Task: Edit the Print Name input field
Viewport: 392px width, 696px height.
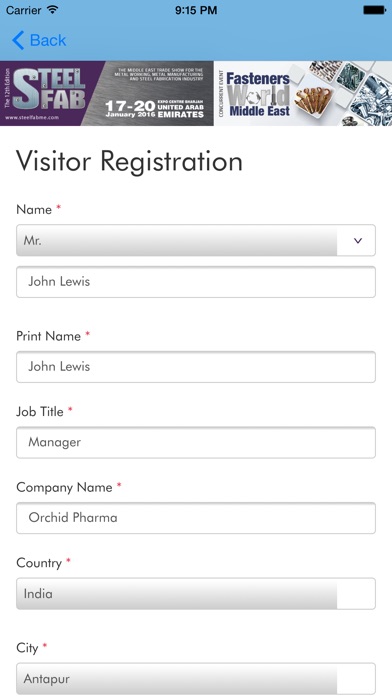Action: click(x=196, y=367)
